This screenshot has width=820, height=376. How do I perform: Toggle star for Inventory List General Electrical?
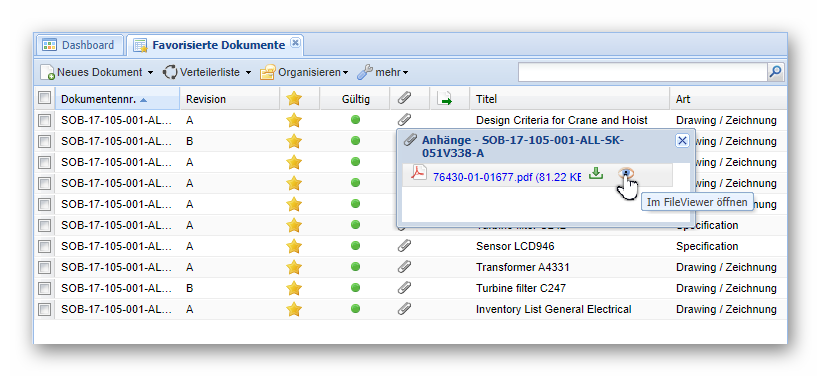(x=294, y=309)
